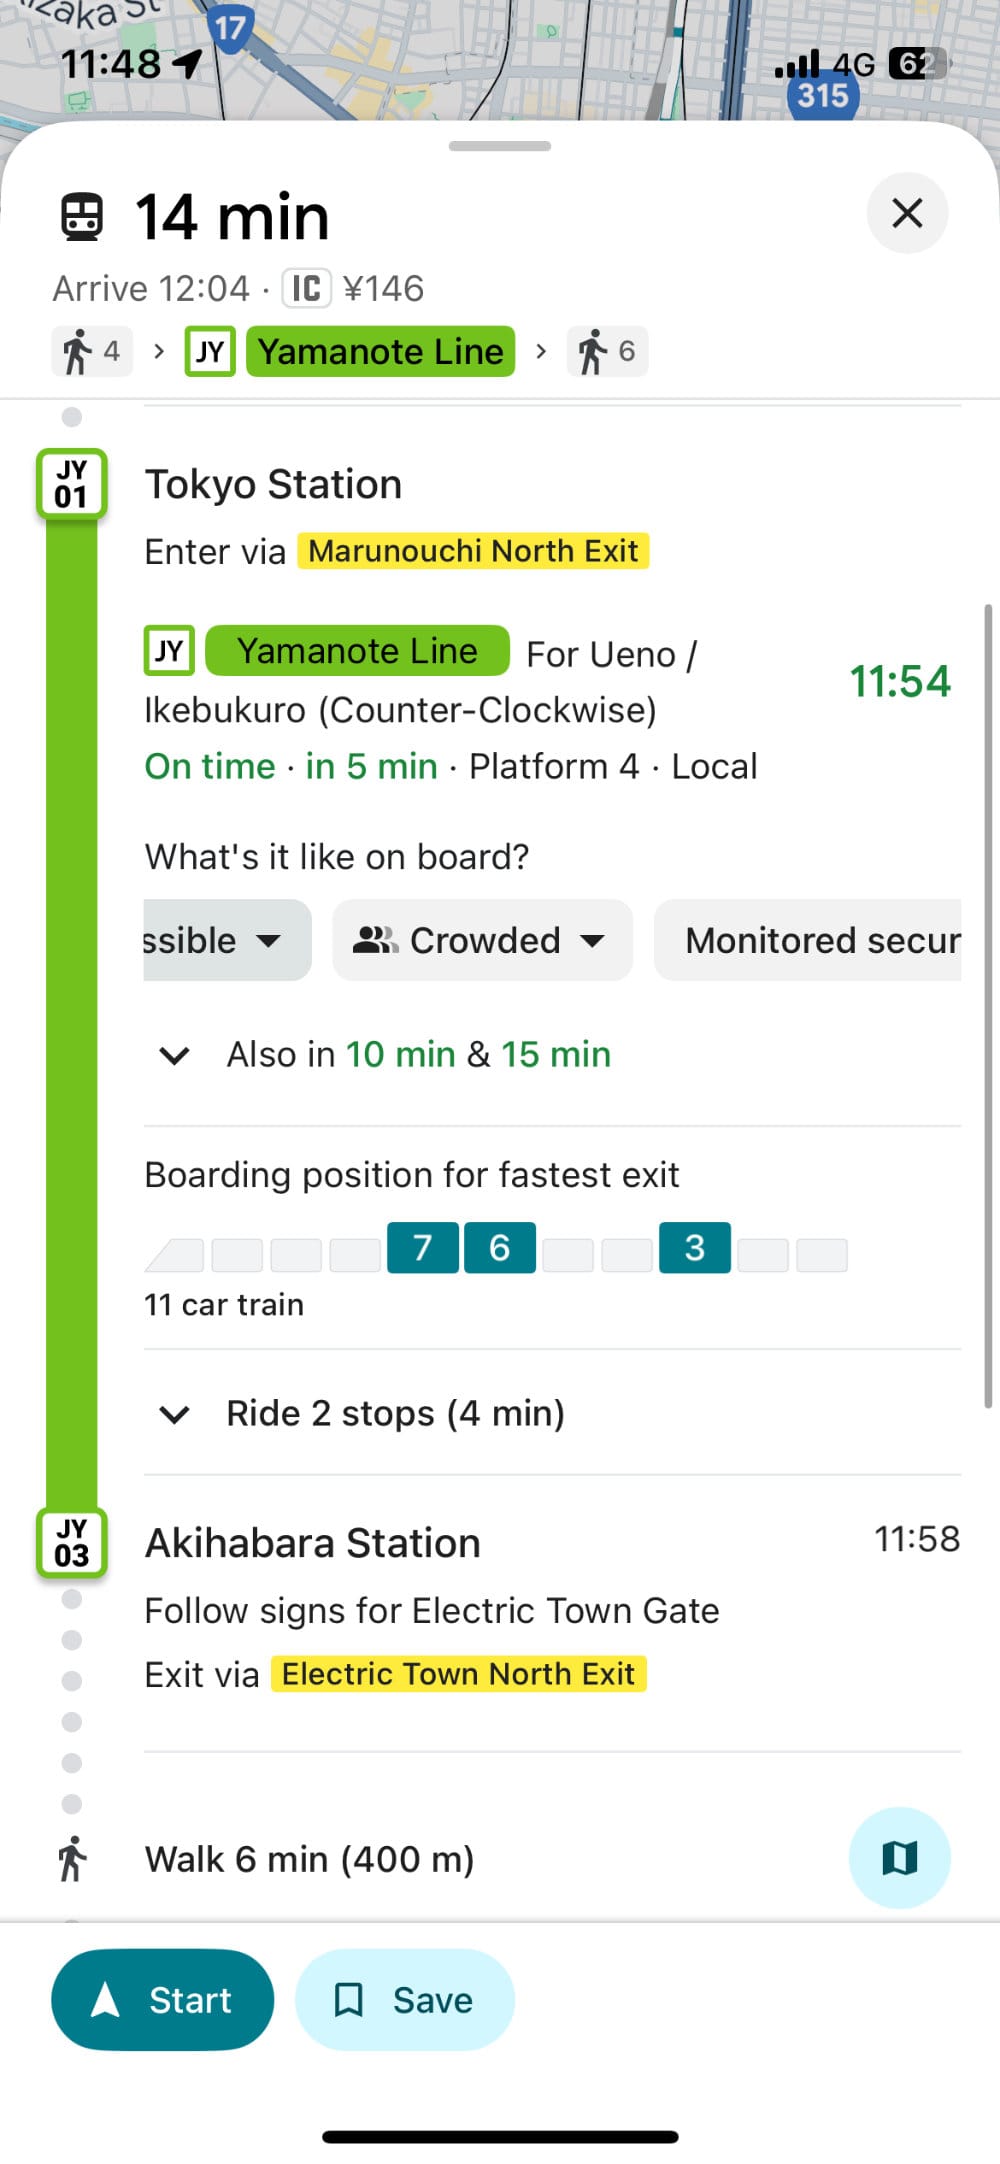Select the Monitored security chip
The image size is (1000, 2164).
point(808,940)
